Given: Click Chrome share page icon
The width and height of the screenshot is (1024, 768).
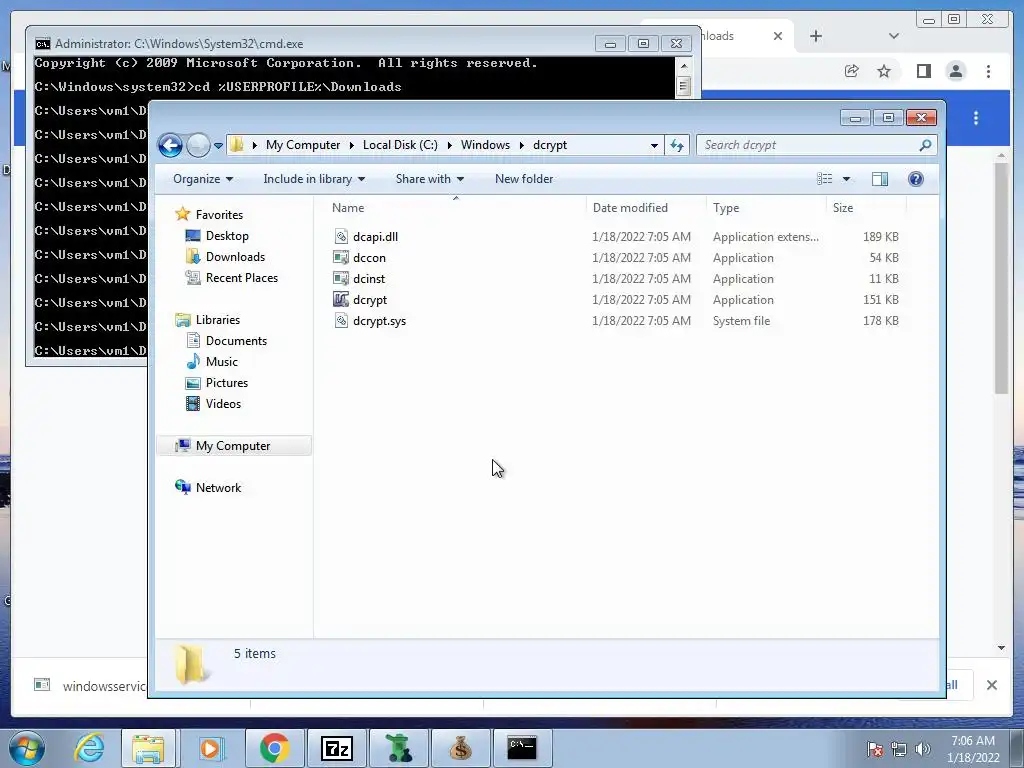Looking at the screenshot, I should coord(851,71).
